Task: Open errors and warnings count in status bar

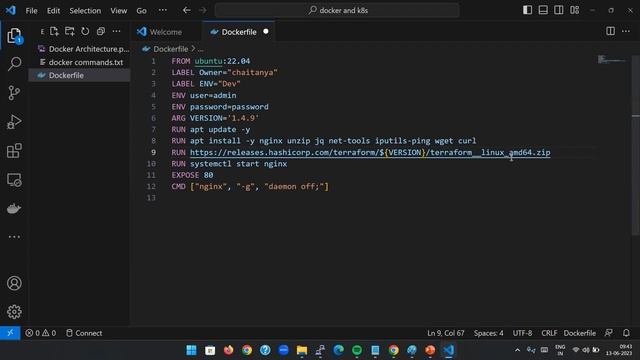Action: pos(40,333)
